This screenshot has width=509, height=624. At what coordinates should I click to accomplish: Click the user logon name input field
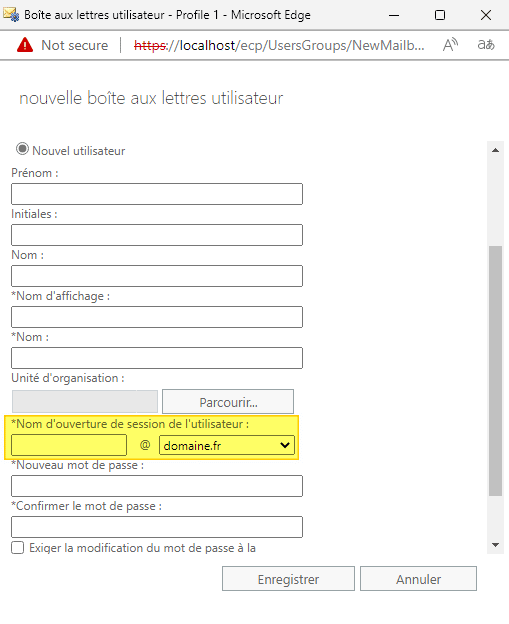[x=69, y=445]
